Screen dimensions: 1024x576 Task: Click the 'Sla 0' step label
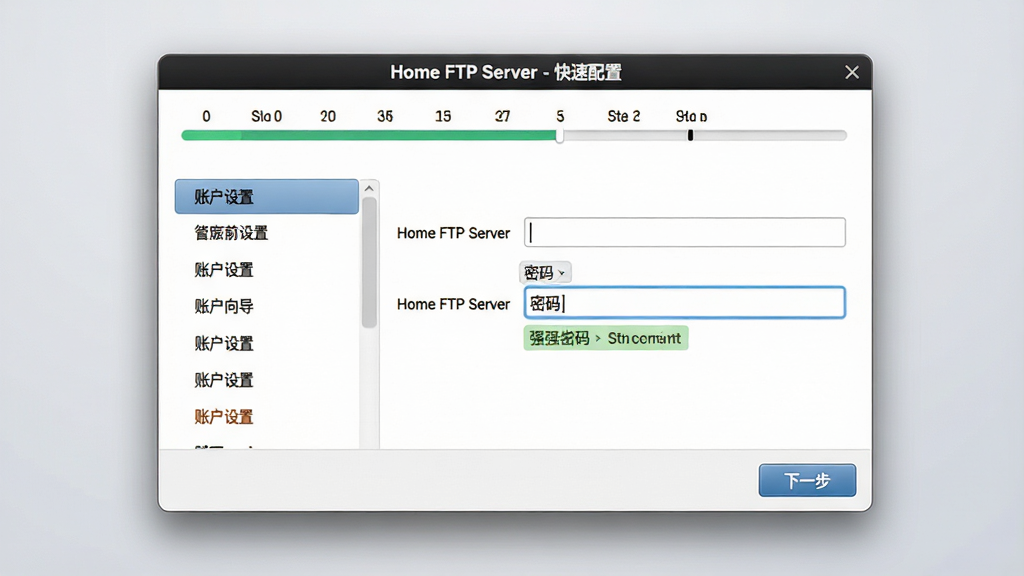[x=266, y=116]
